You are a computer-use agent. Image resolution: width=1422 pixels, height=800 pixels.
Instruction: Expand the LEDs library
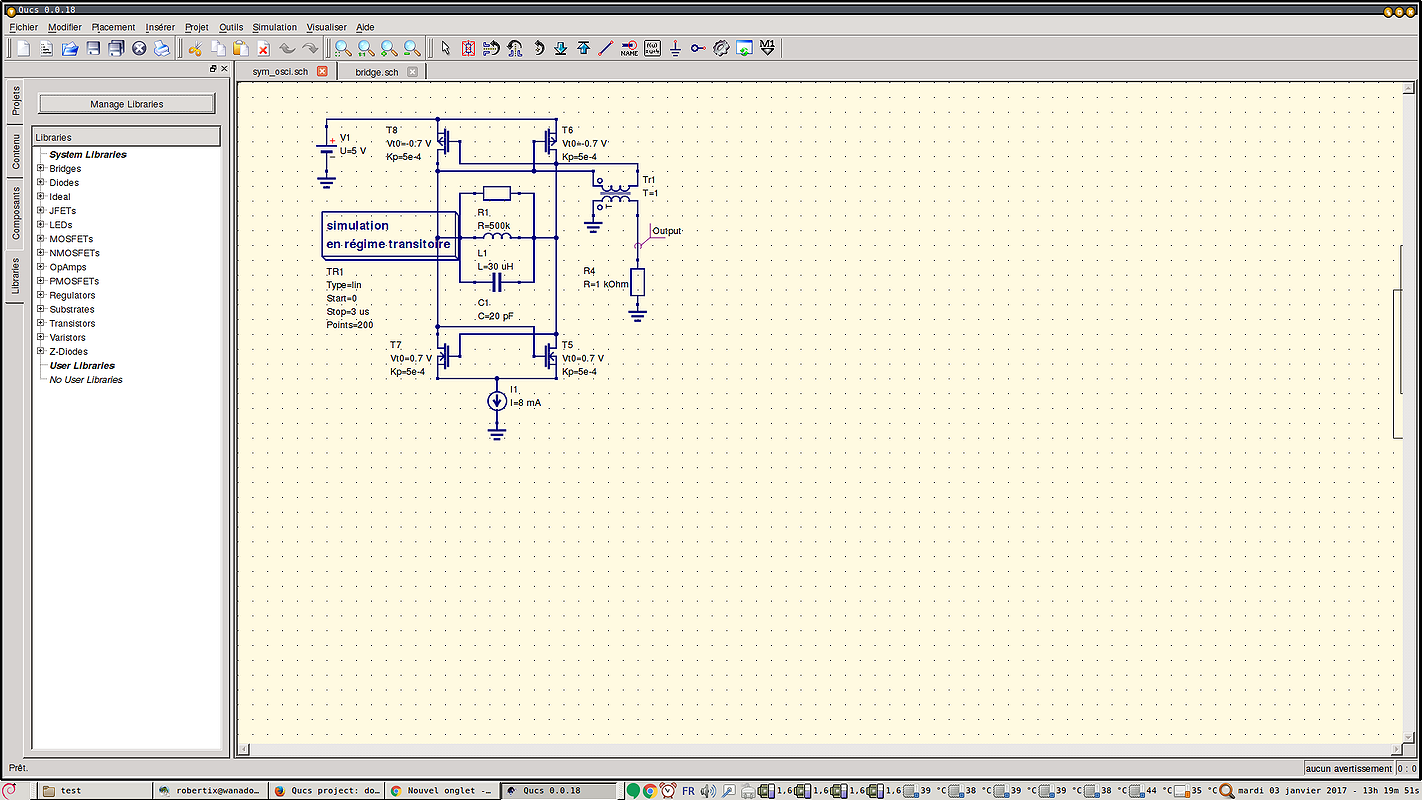click(x=41, y=225)
